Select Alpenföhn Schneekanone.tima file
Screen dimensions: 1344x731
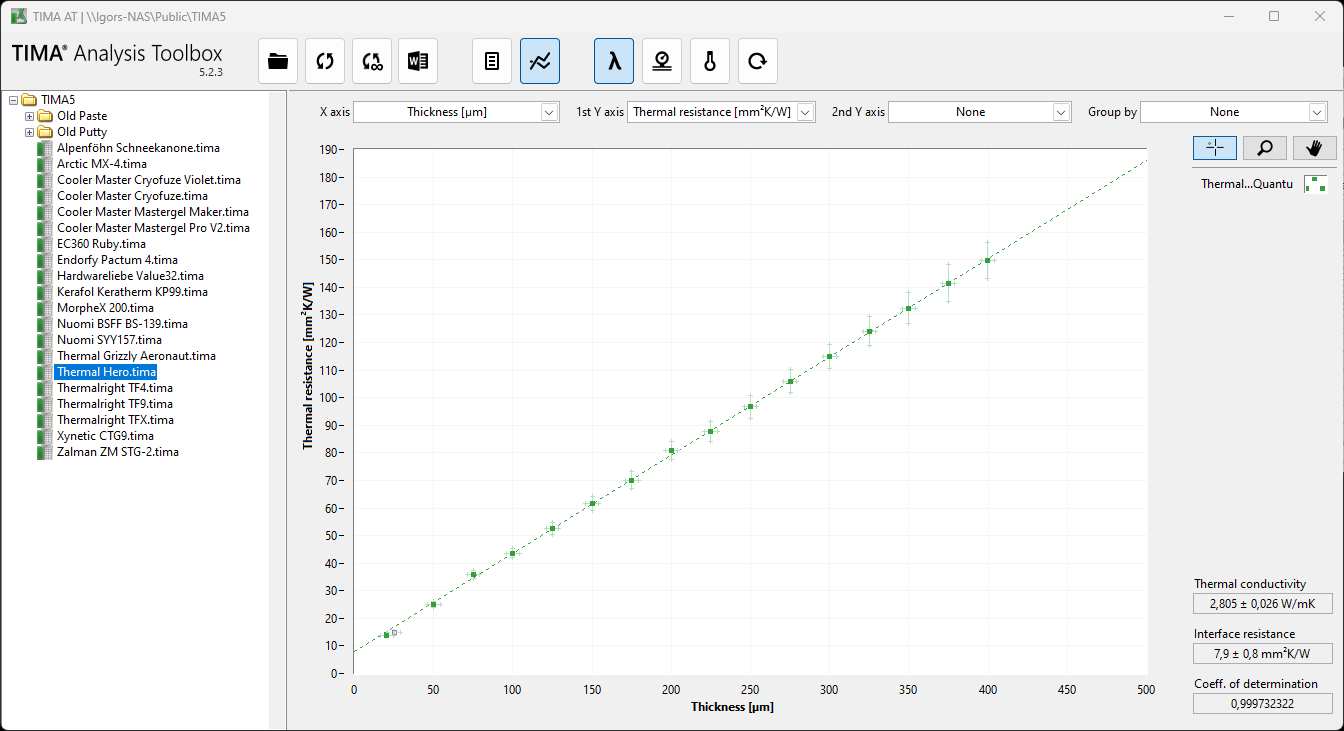pos(138,148)
